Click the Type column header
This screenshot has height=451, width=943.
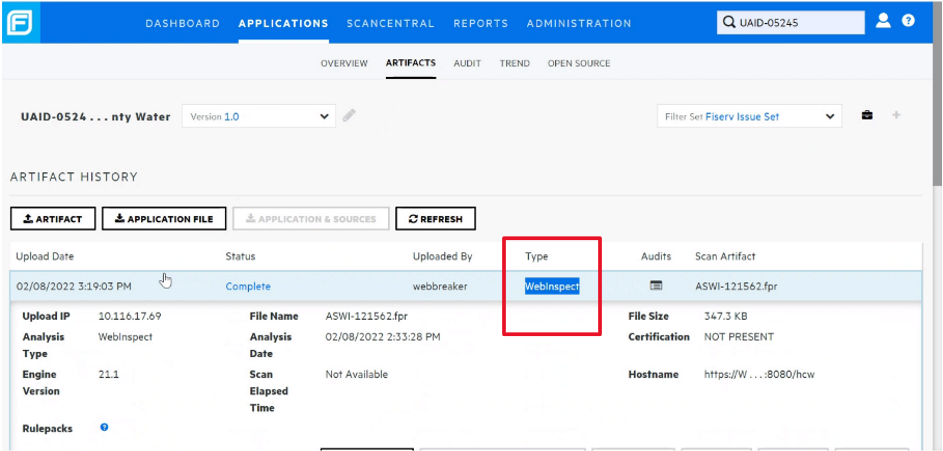(536, 256)
